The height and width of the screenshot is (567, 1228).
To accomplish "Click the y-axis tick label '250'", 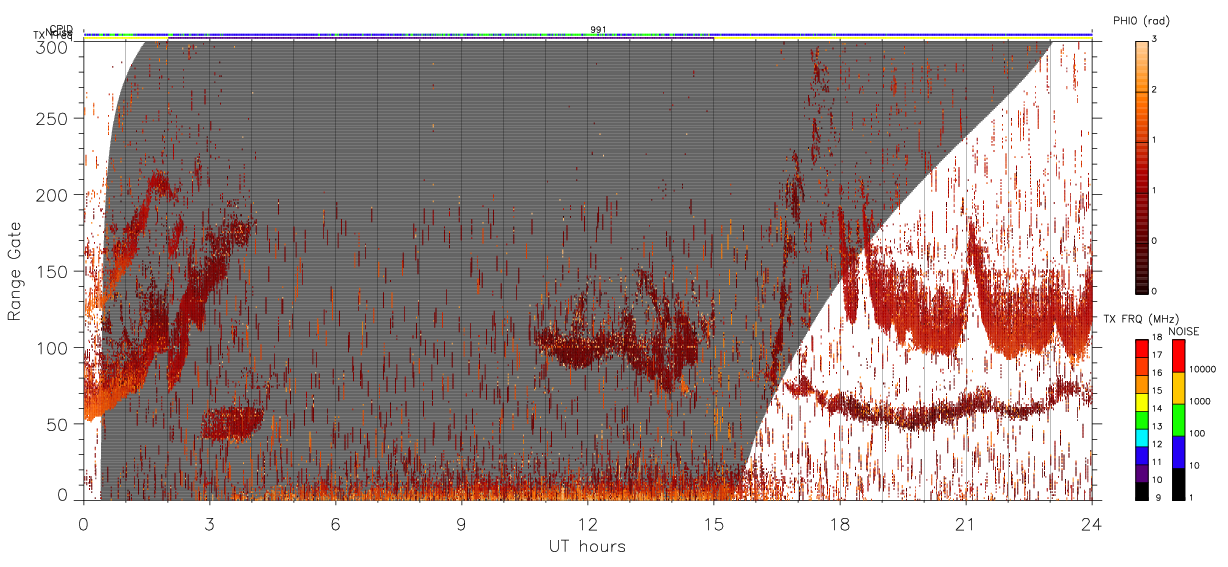I will (x=53, y=119).
